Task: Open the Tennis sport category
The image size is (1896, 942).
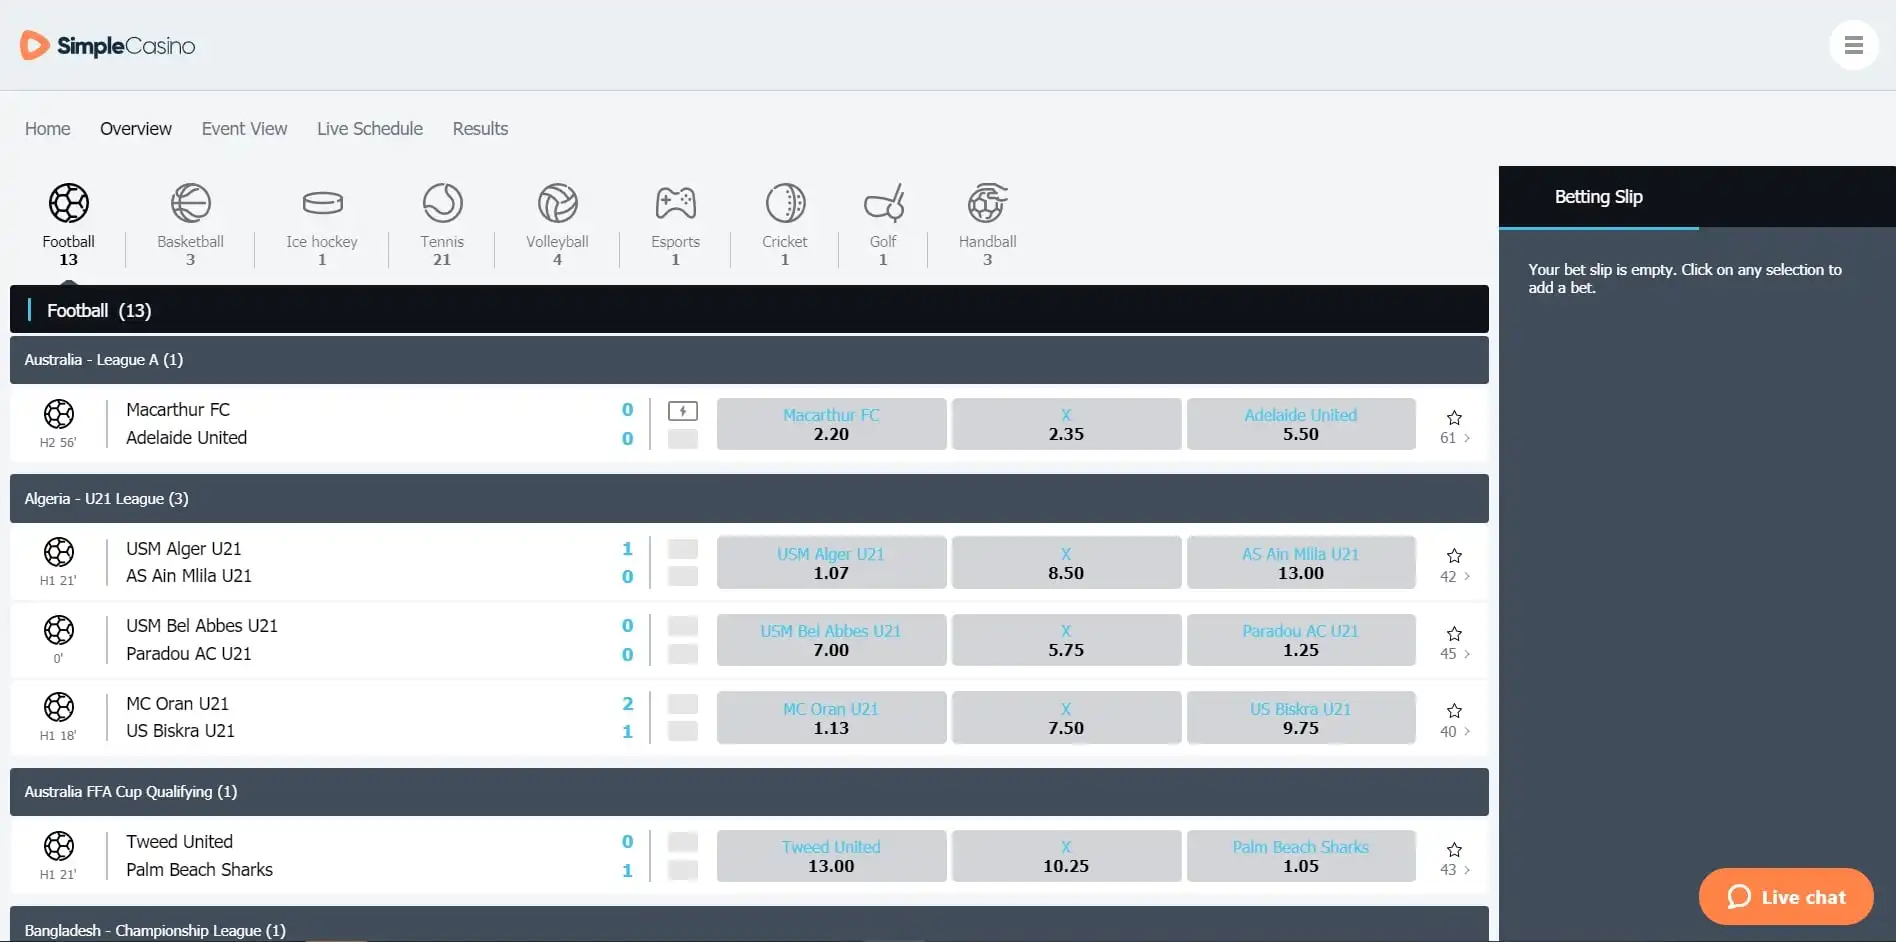Action: pyautogui.click(x=442, y=204)
